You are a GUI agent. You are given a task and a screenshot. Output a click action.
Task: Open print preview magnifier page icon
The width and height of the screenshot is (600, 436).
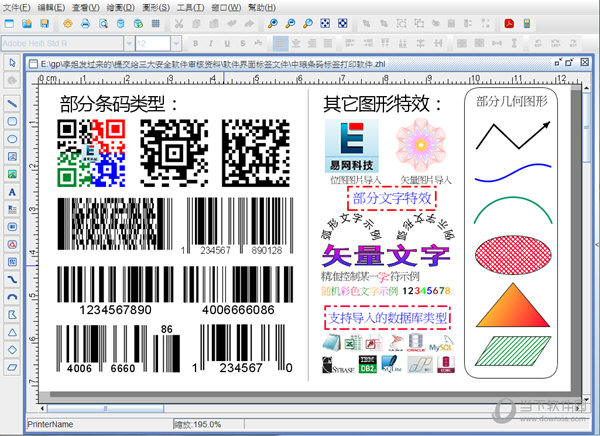click(x=103, y=24)
